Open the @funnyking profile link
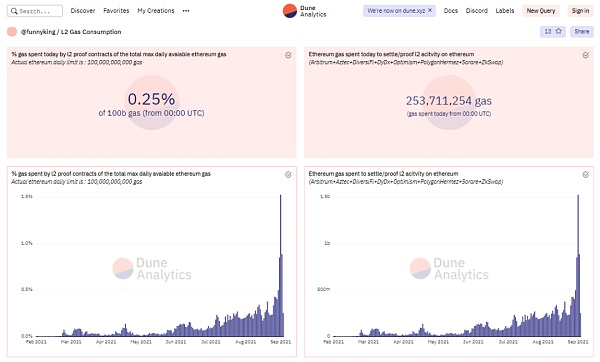Image resolution: width=600 pixels, height=362 pixels. coord(38,32)
